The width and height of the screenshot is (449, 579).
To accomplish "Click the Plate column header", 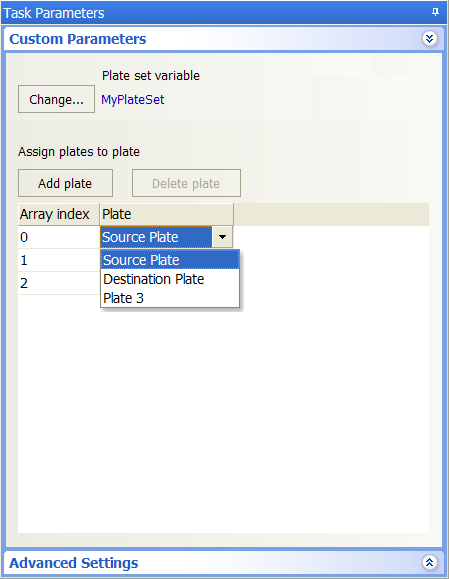I will click(x=167, y=214).
